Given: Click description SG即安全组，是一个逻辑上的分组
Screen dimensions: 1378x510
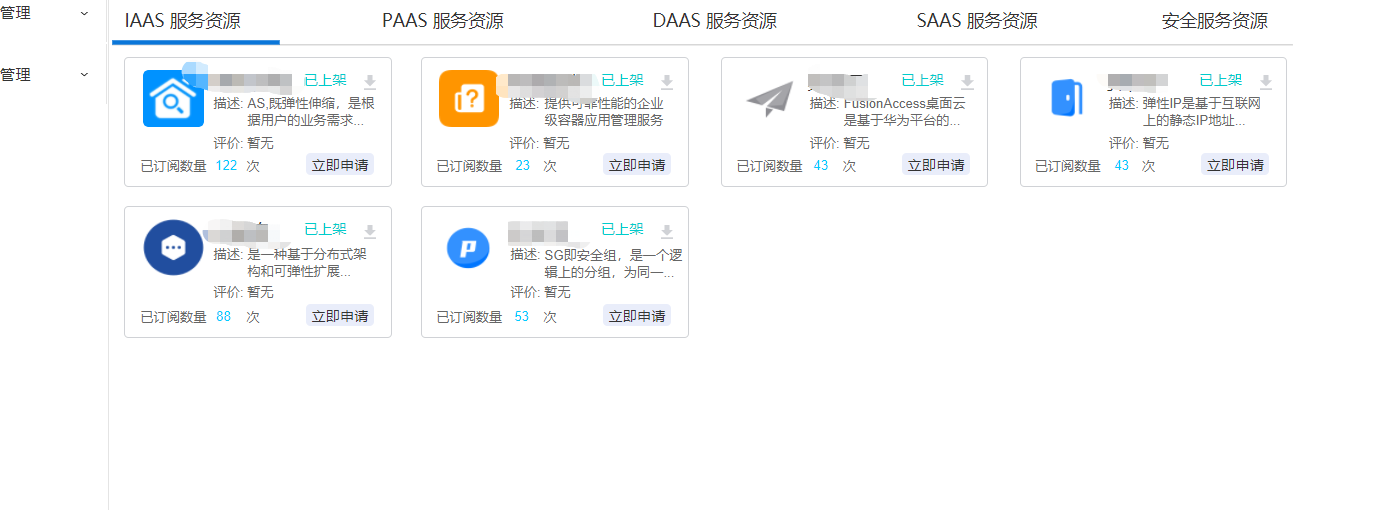Looking at the screenshot, I should [x=613, y=262].
